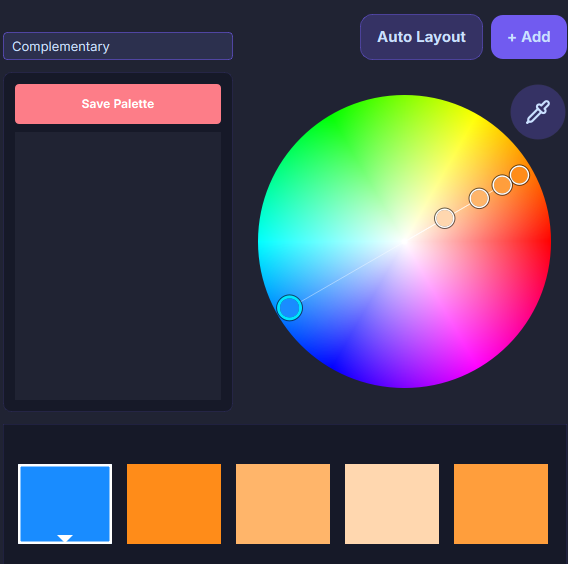Select the outermost orange handle on wheel
The image size is (568, 564).
(x=519, y=175)
